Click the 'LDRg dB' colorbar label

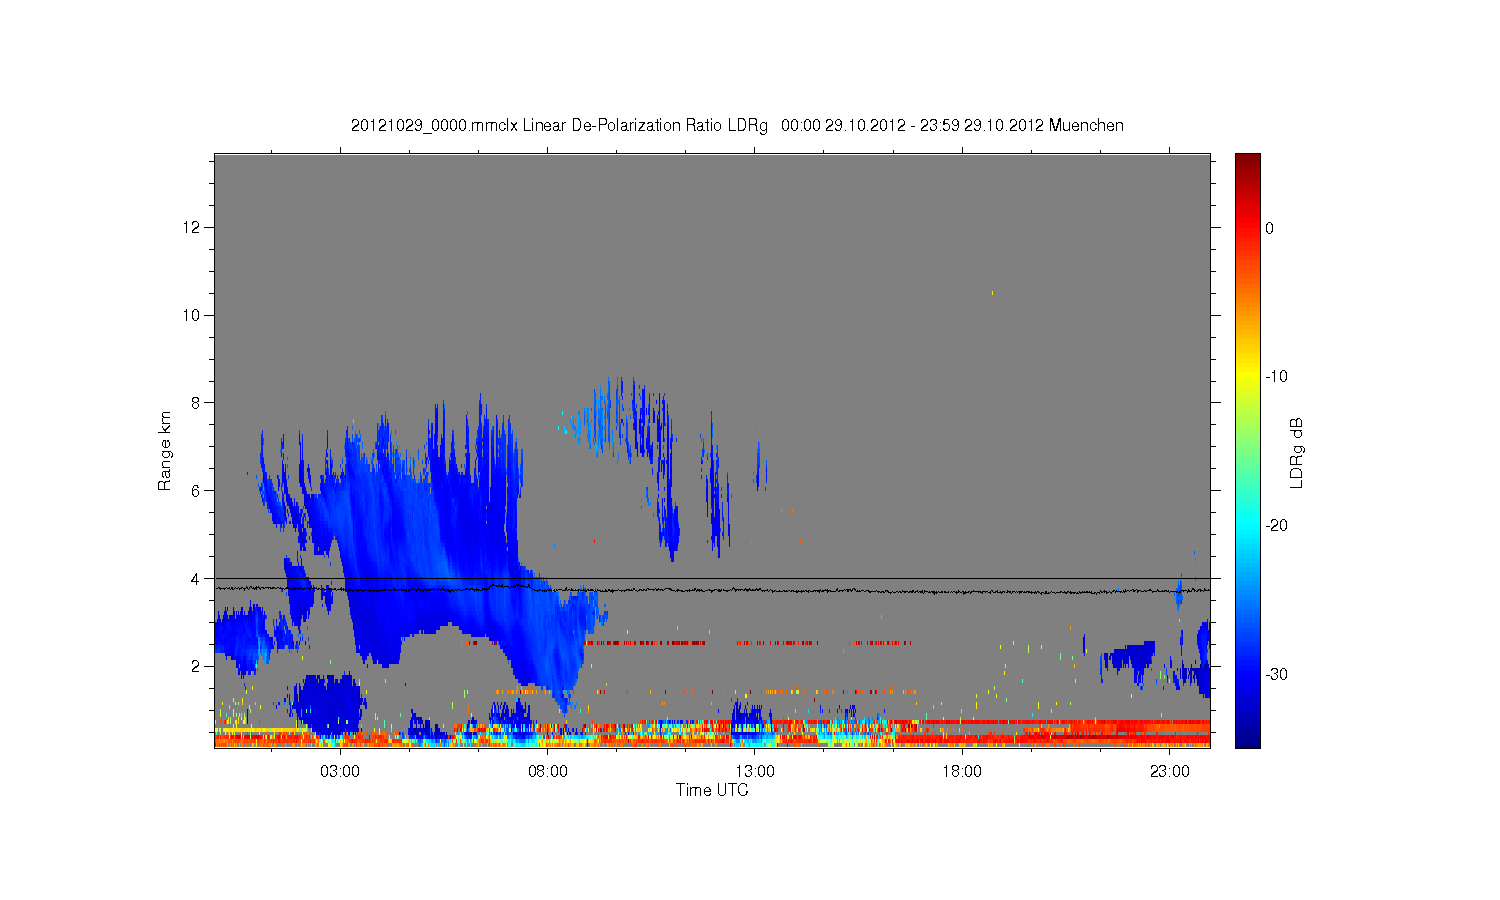(x=1297, y=453)
